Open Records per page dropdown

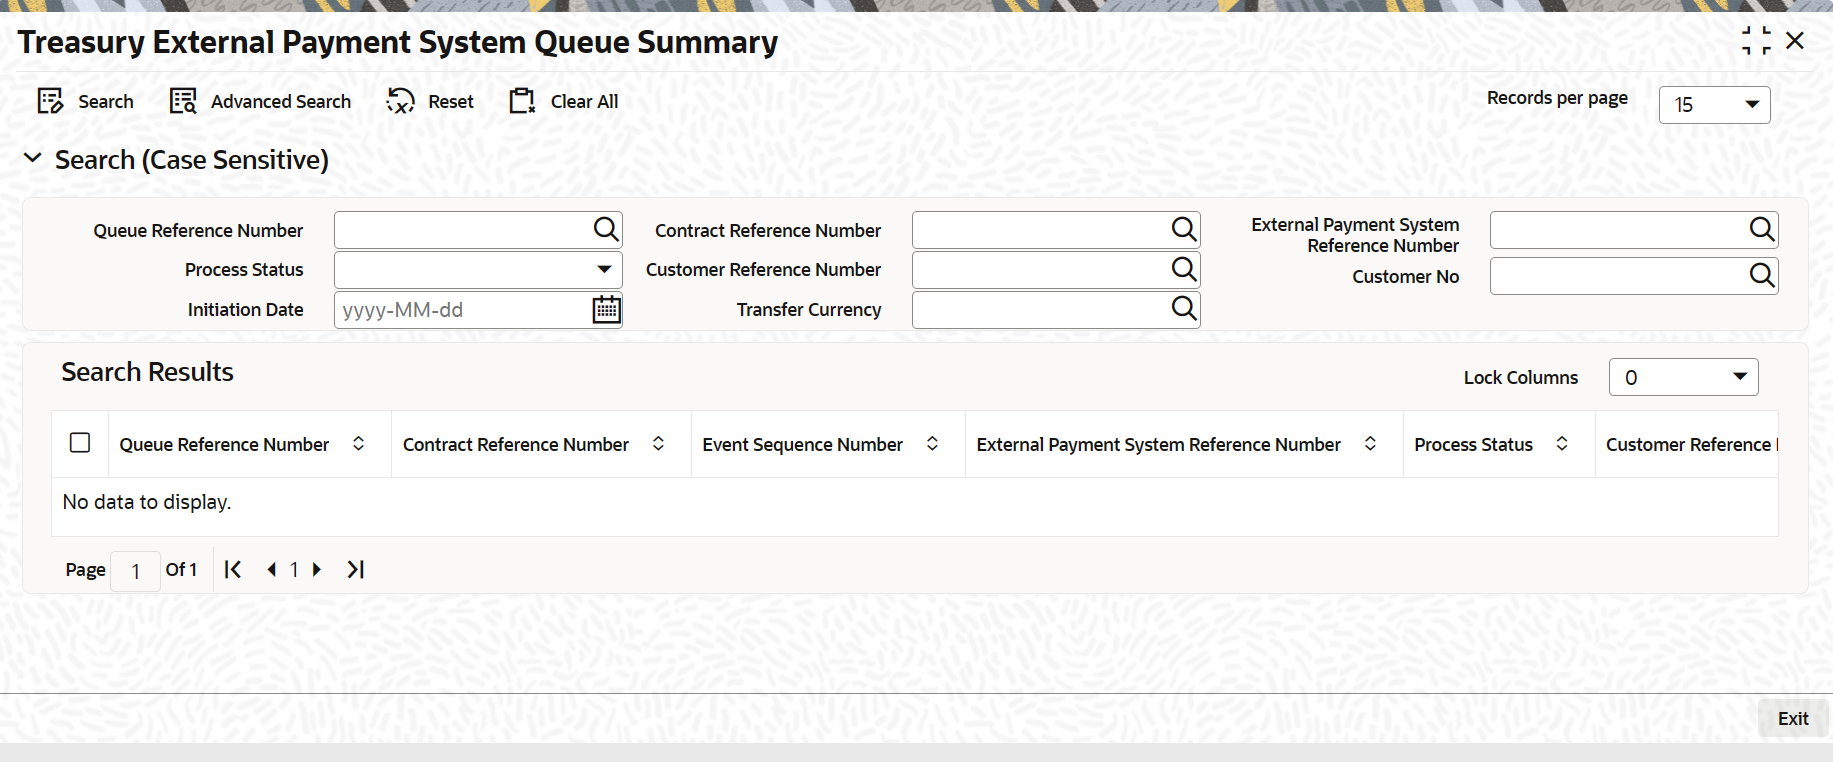click(x=1714, y=105)
